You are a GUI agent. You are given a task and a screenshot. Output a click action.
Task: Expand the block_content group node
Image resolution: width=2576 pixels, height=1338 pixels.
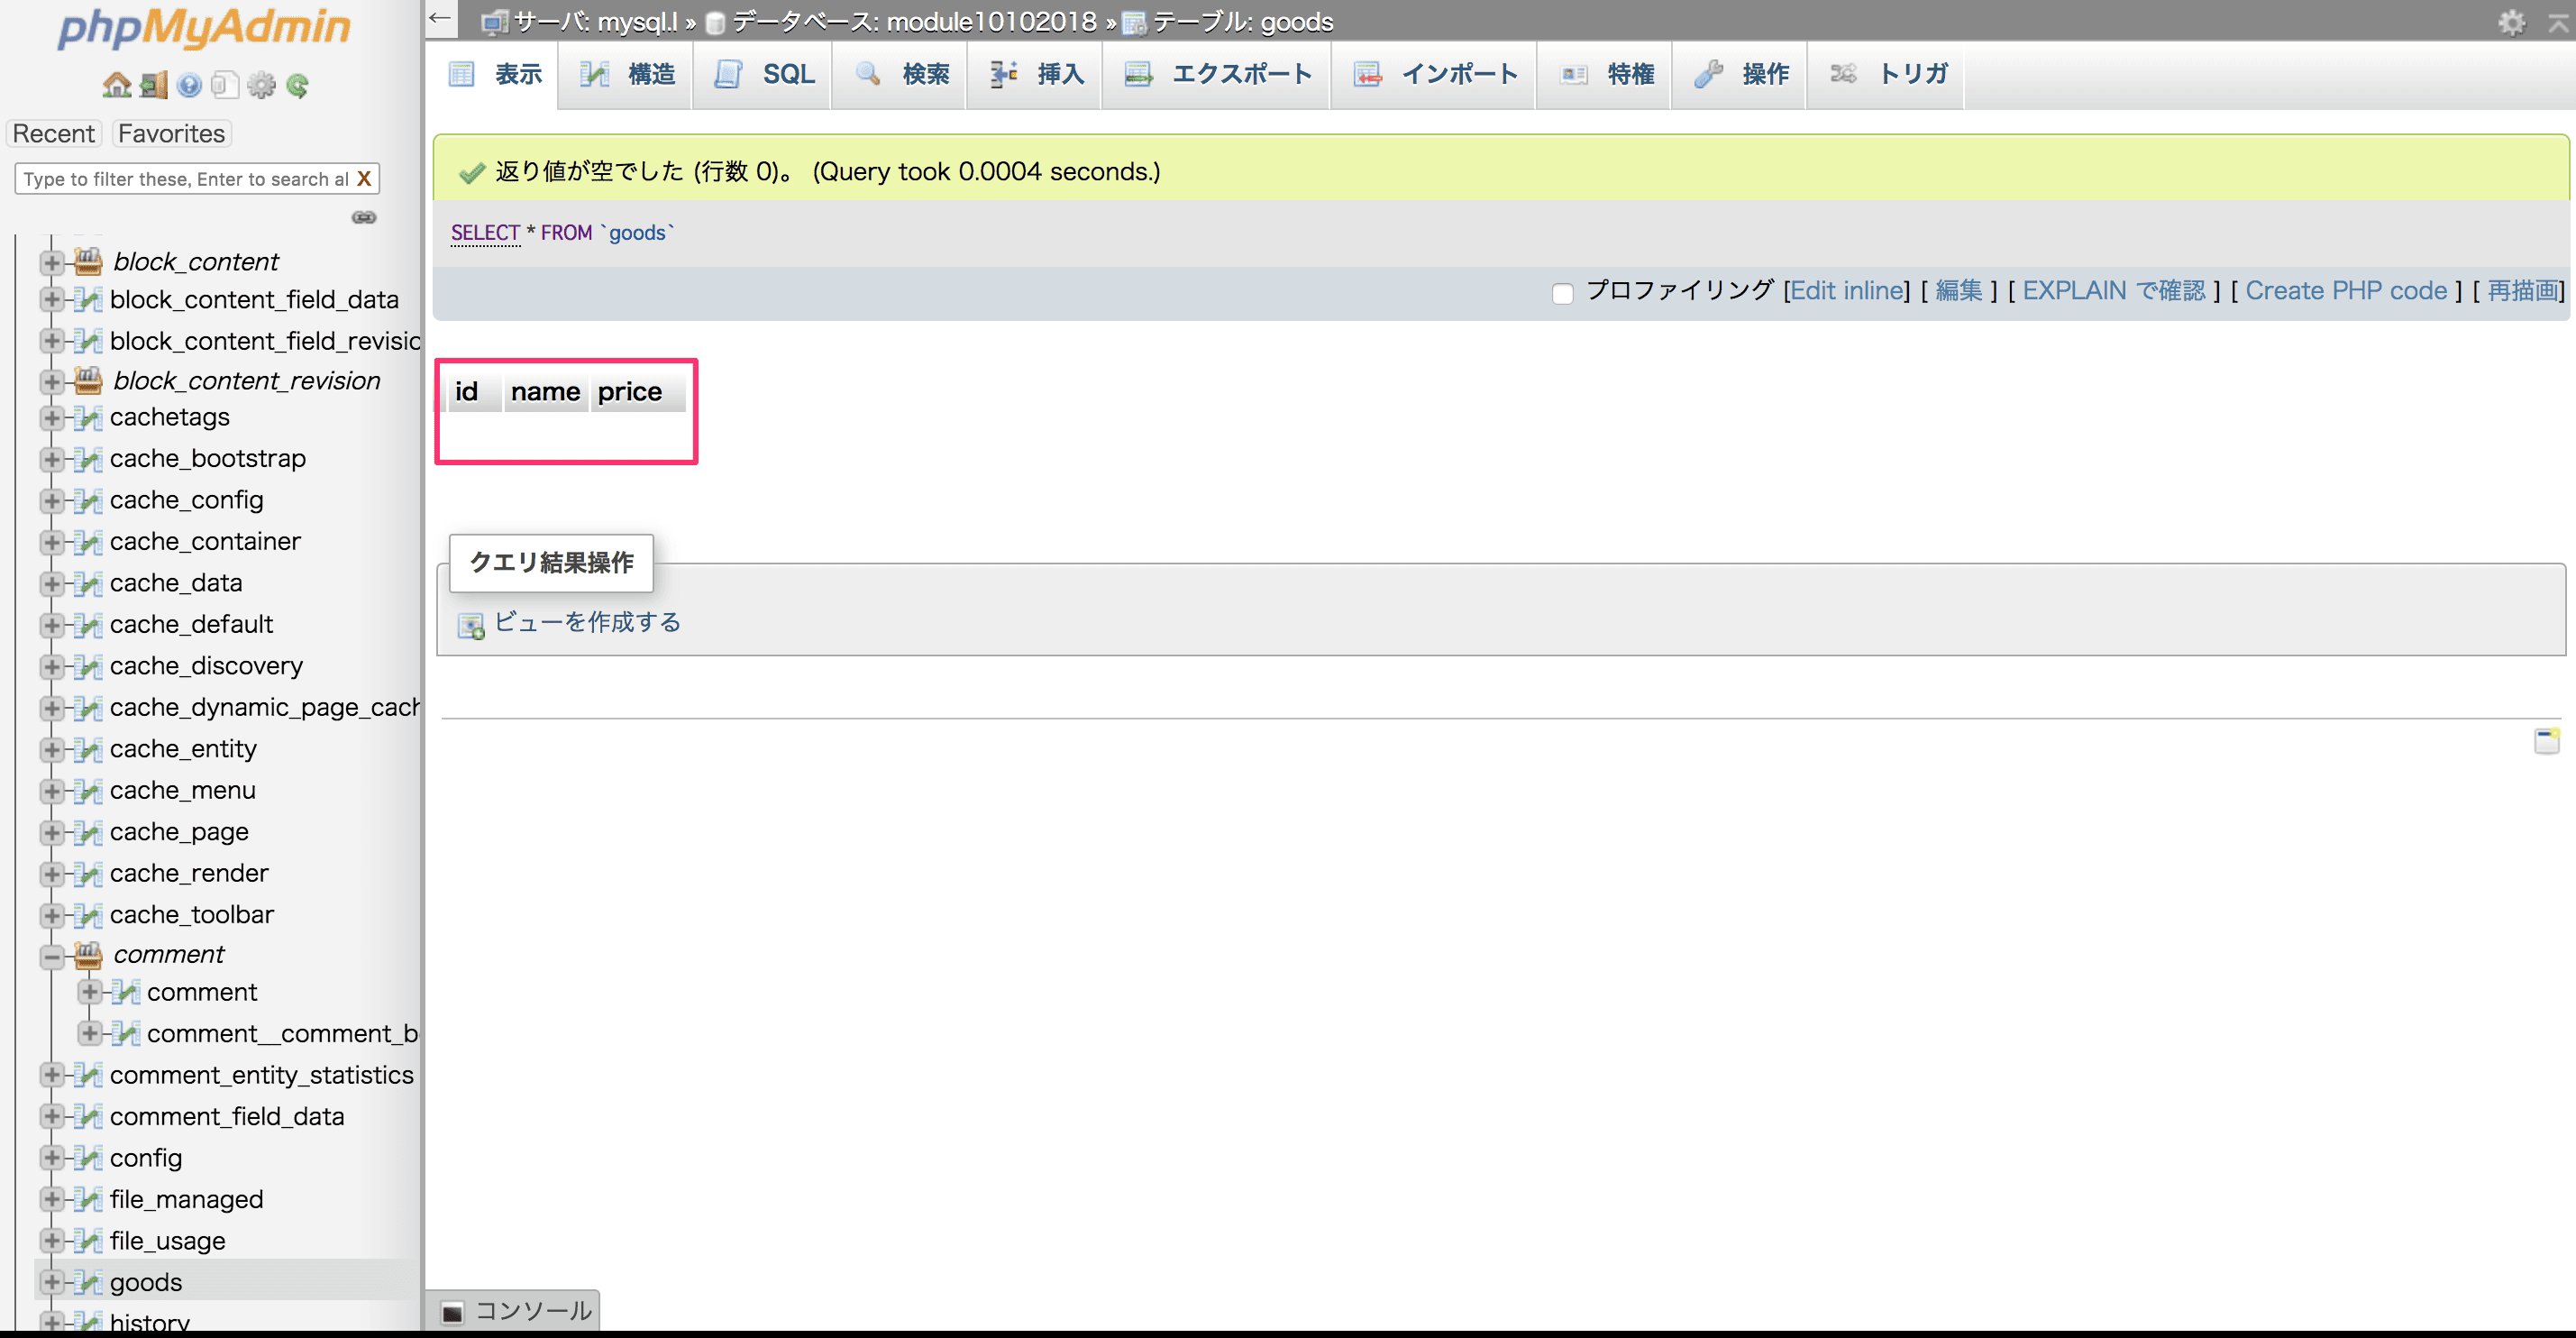click(x=52, y=262)
